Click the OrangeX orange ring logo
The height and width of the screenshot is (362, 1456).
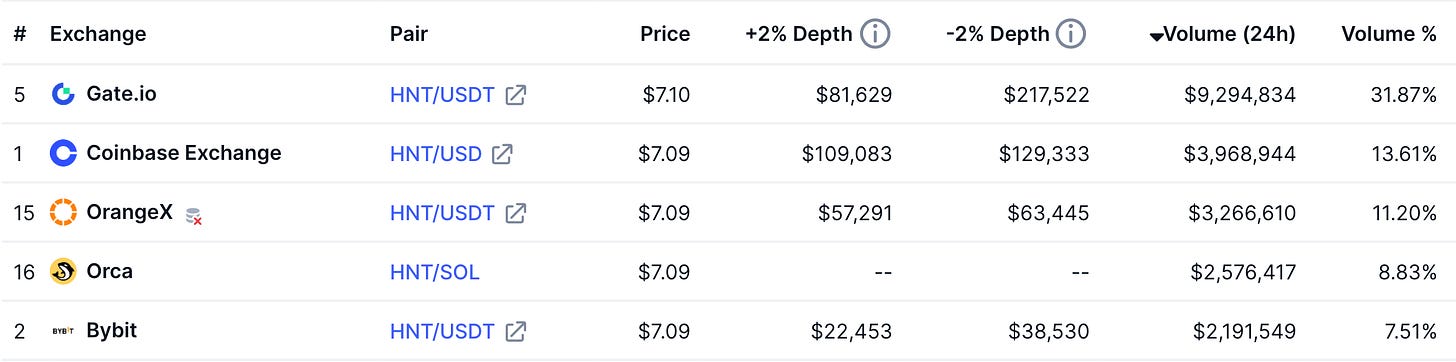pyautogui.click(x=63, y=213)
